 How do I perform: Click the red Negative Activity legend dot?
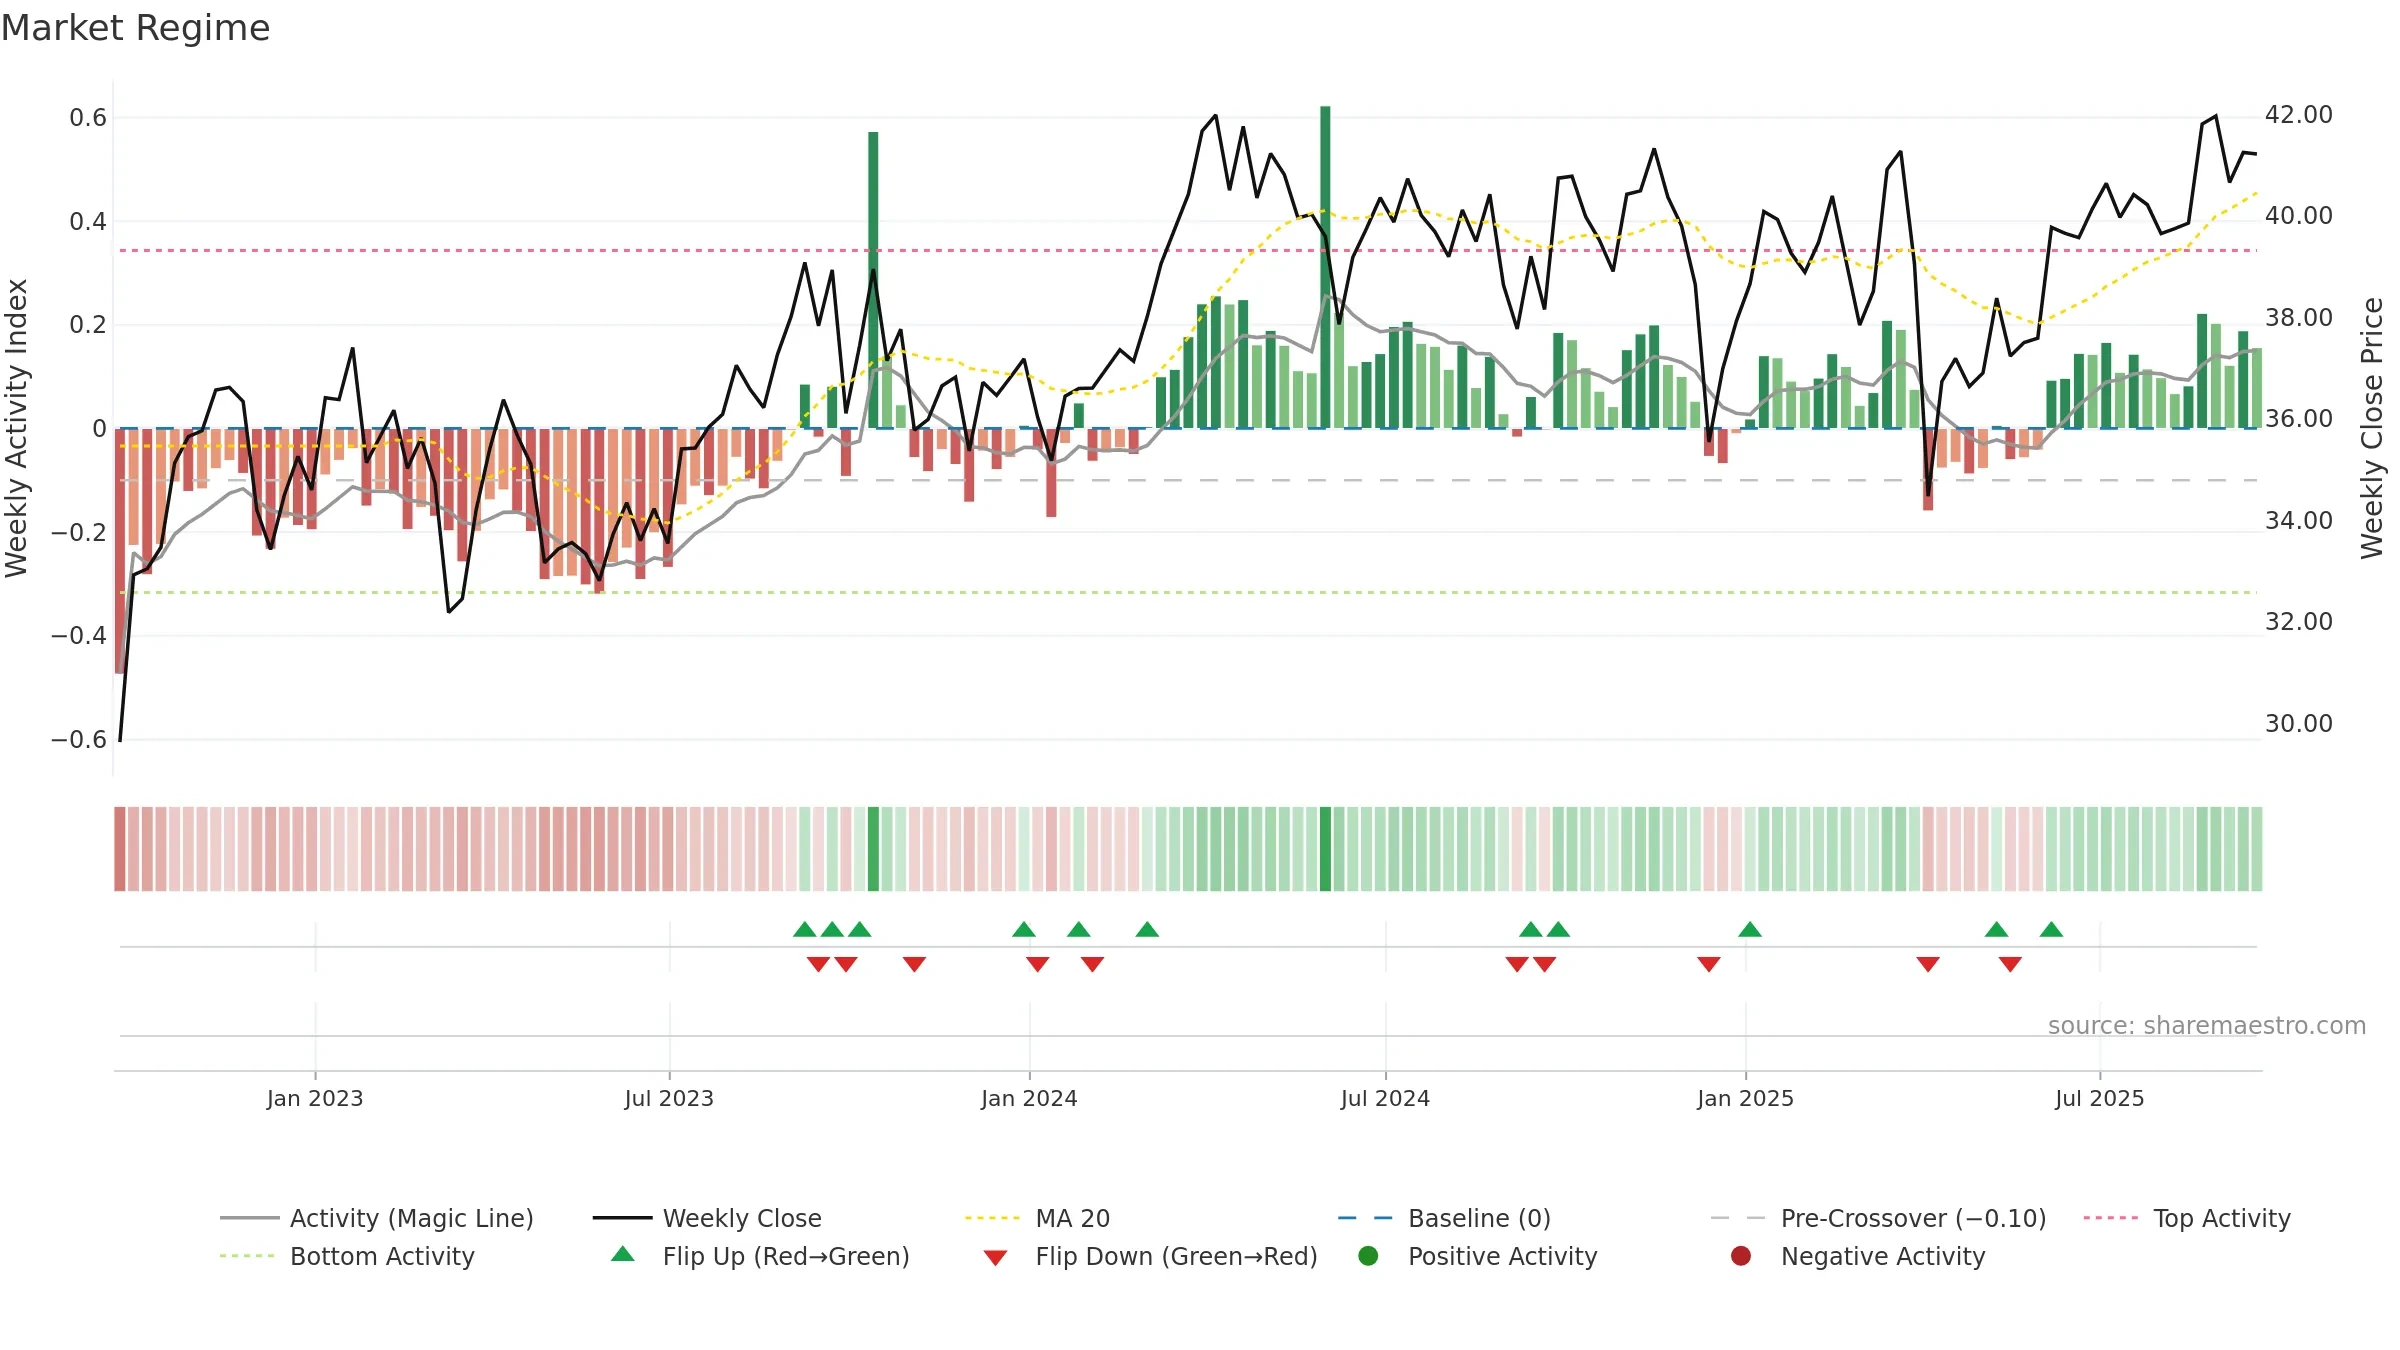pyautogui.click(x=1741, y=1255)
